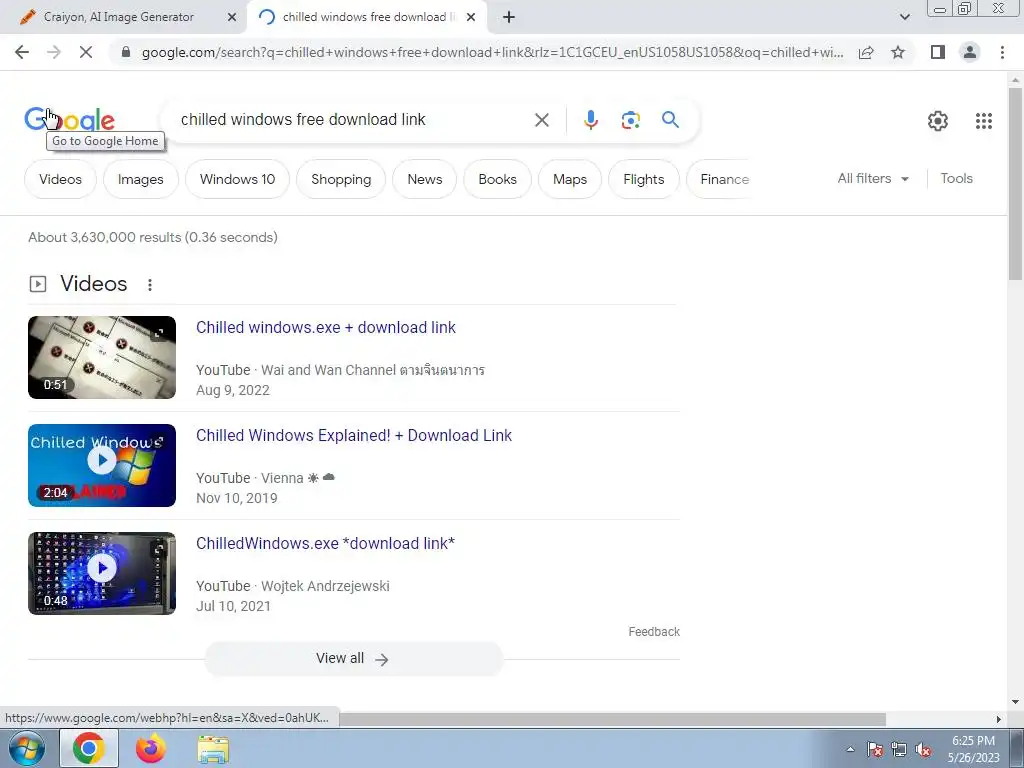
Task: Select the News filter chip
Action: click(424, 179)
